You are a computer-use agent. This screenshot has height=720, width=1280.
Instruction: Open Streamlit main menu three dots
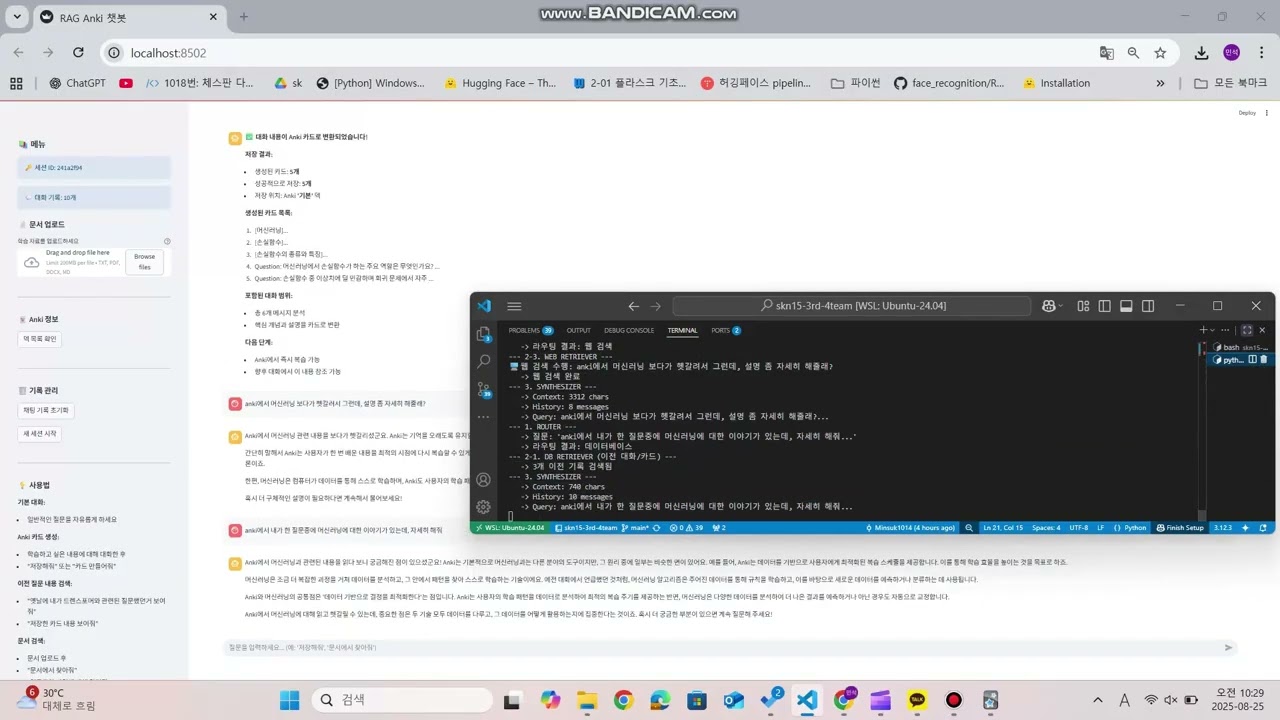tap(1266, 113)
